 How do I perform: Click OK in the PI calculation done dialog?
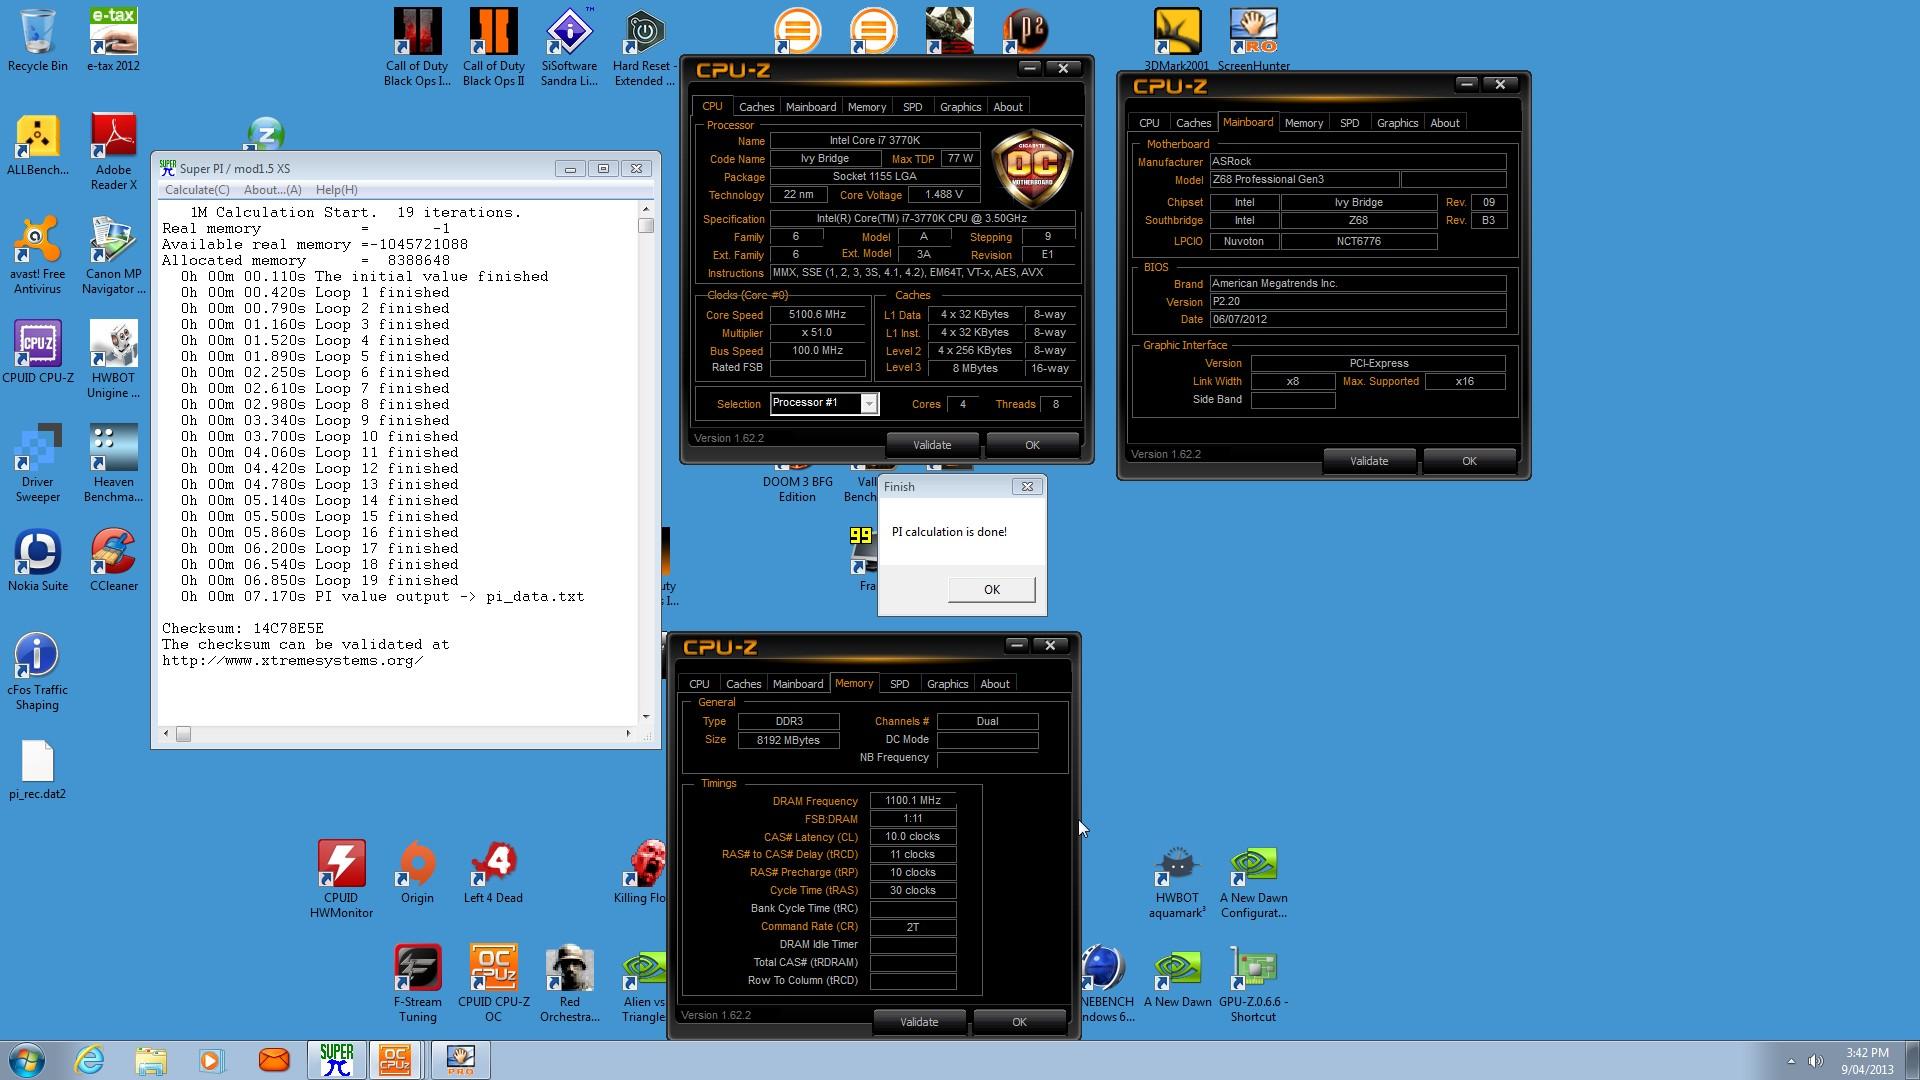pyautogui.click(x=991, y=590)
